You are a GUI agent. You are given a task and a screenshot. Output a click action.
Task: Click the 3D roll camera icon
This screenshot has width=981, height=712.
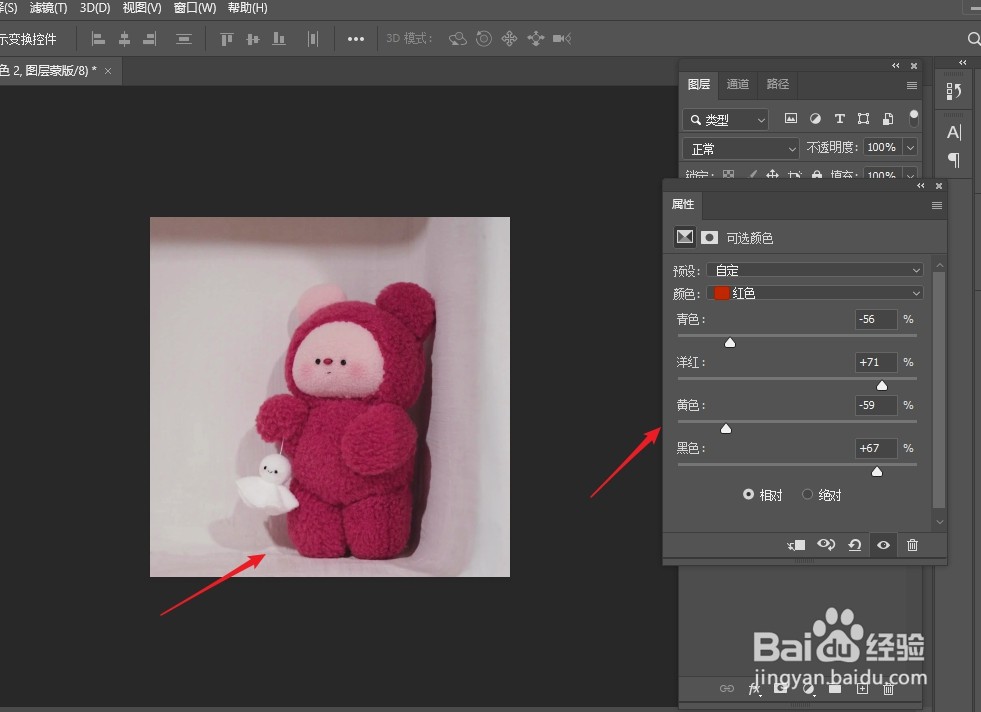click(x=484, y=39)
